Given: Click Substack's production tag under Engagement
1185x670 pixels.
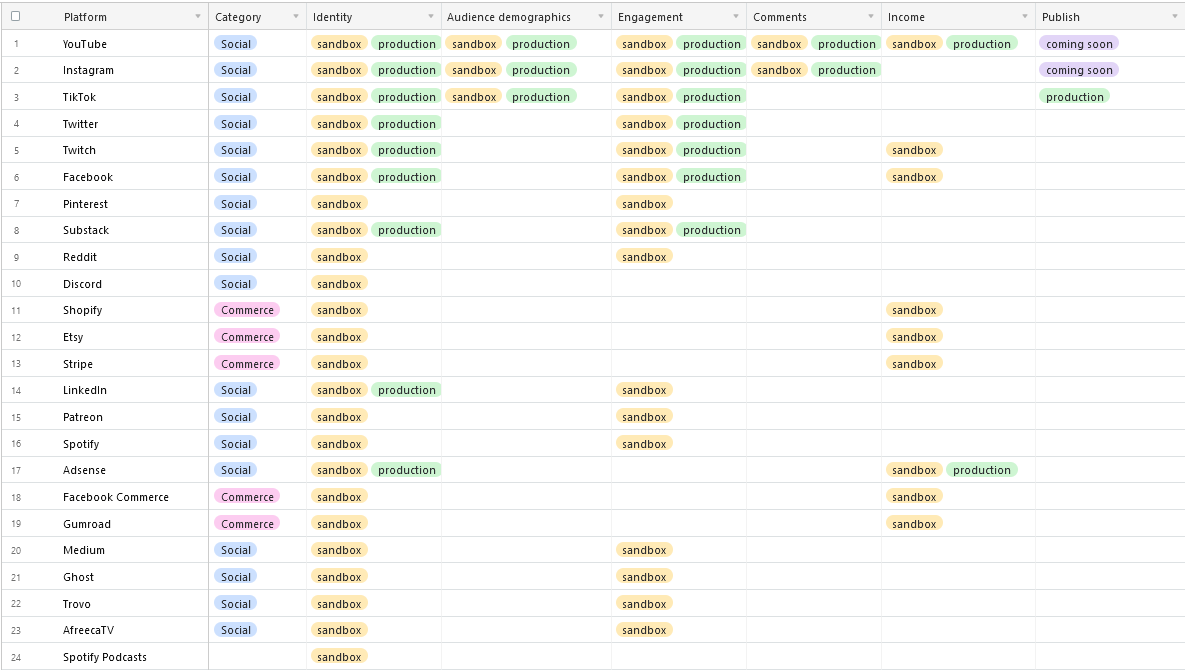Looking at the screenshot, I should coord(712,230).
